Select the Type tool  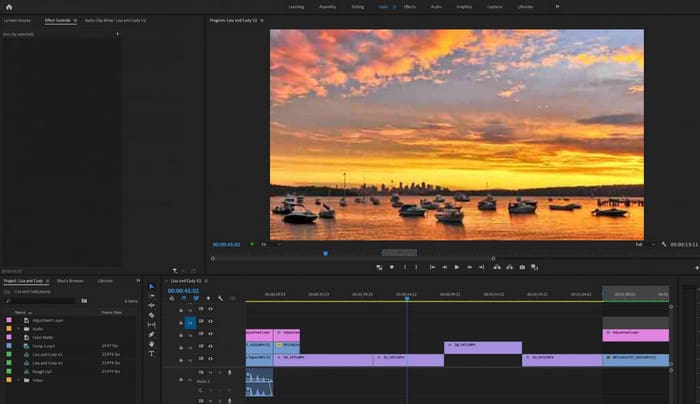(x=151, y=354)
